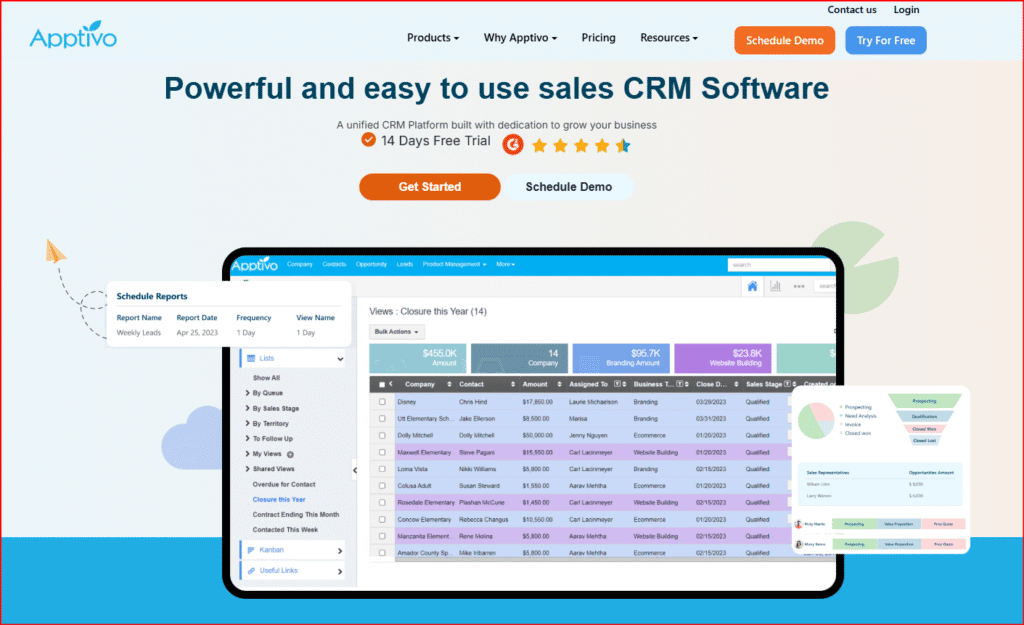This screenshot has height=625, width=1024.
Task: Click the five-star rating icons
Action: coord(581,146)
